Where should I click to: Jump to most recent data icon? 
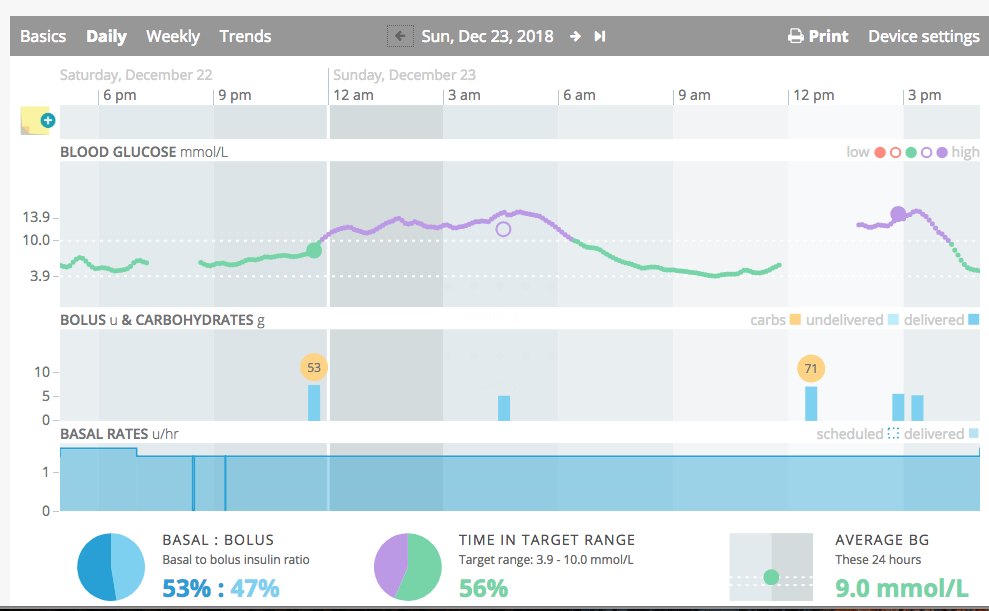point(600,37)
